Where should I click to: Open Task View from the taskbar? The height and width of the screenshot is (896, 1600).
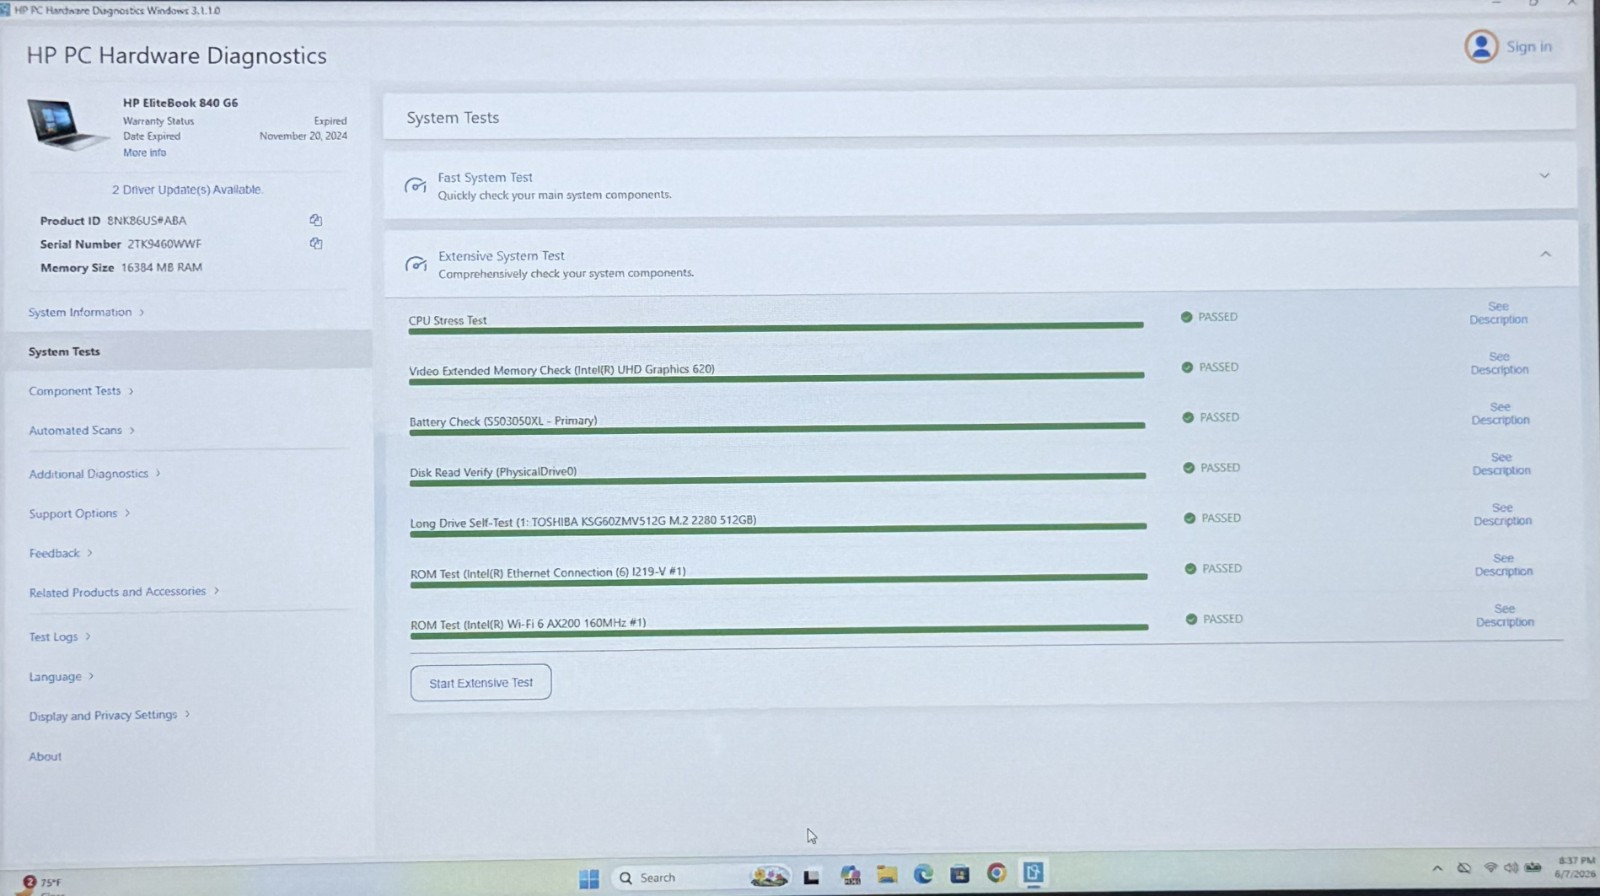pos(811,877)
